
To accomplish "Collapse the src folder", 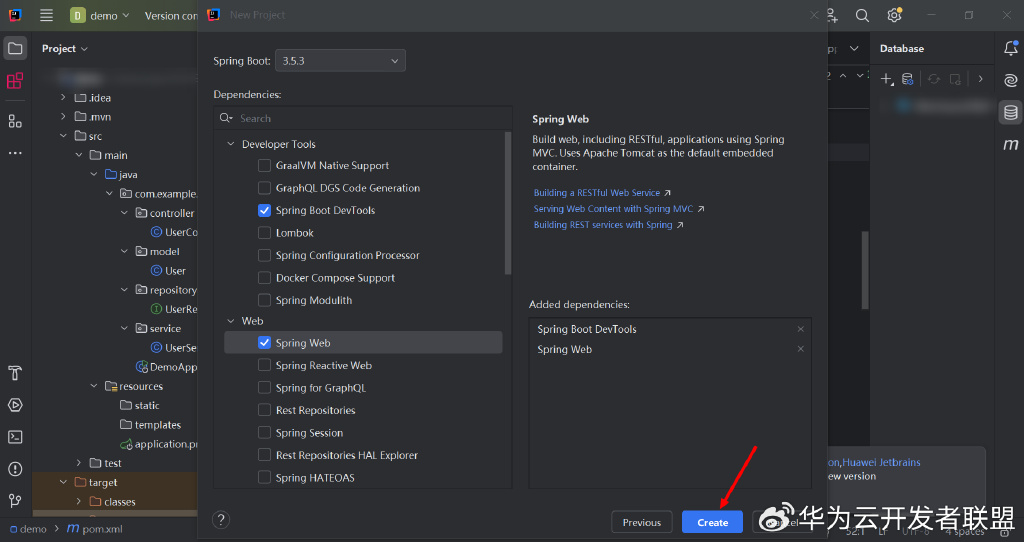I will click(x=63, y=136).
